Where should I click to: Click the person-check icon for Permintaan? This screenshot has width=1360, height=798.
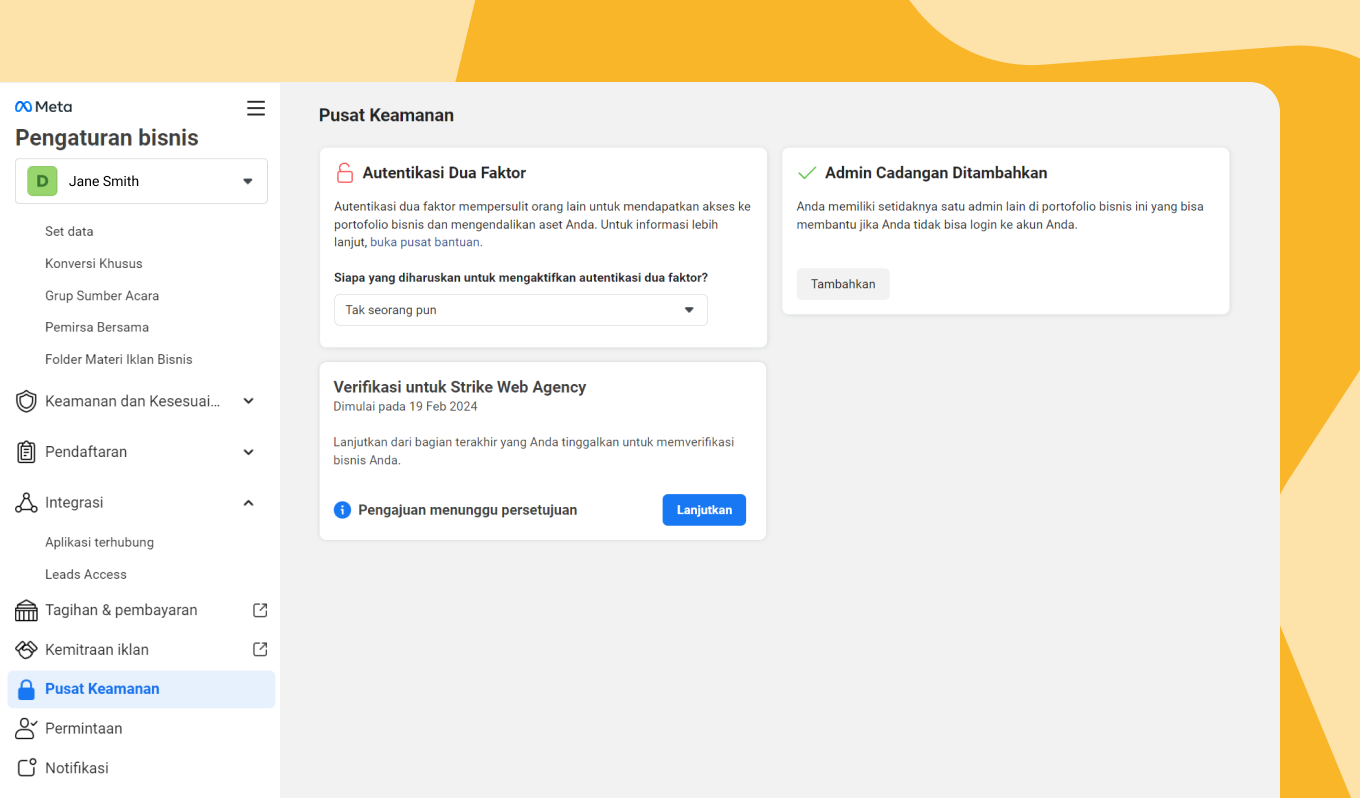(26, 729)
